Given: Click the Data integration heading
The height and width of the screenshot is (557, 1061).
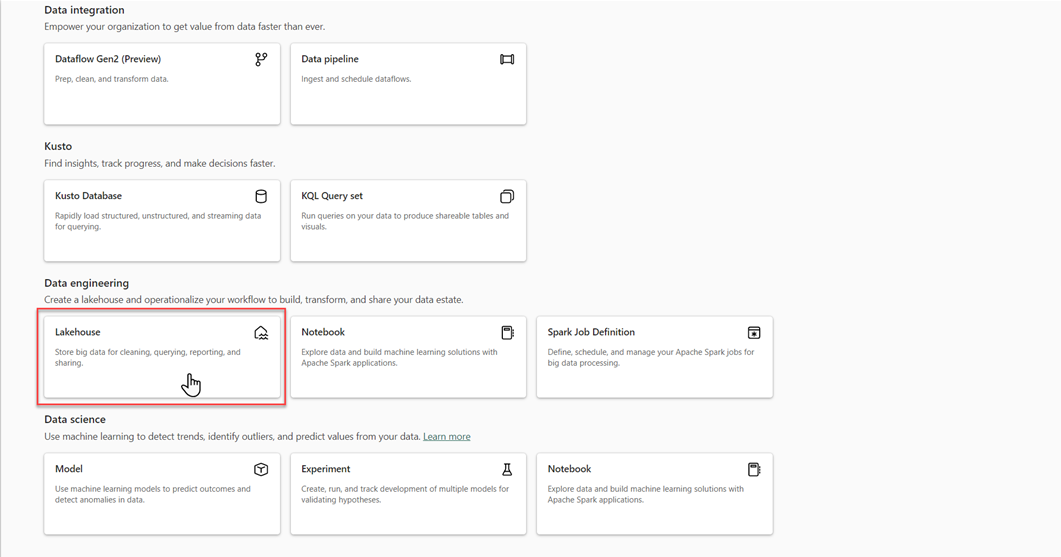Looking at the screenshot, I should (85, 10).
